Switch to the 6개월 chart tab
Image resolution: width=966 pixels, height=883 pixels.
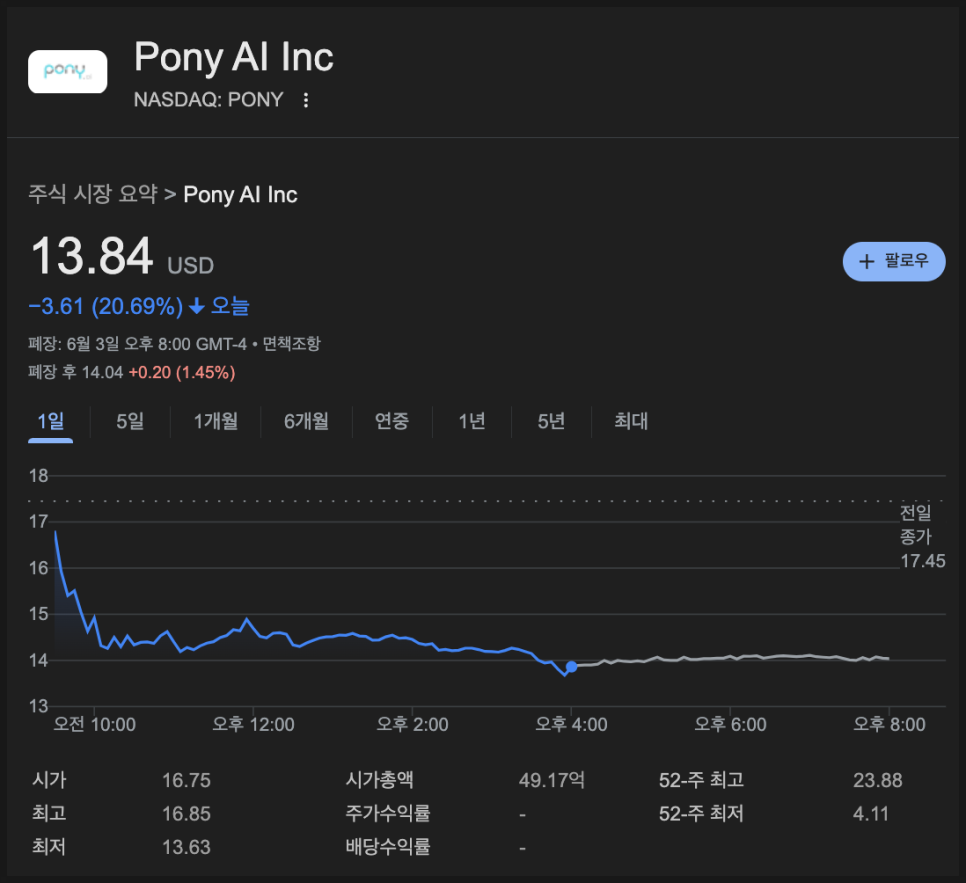(x=306, y=421)
